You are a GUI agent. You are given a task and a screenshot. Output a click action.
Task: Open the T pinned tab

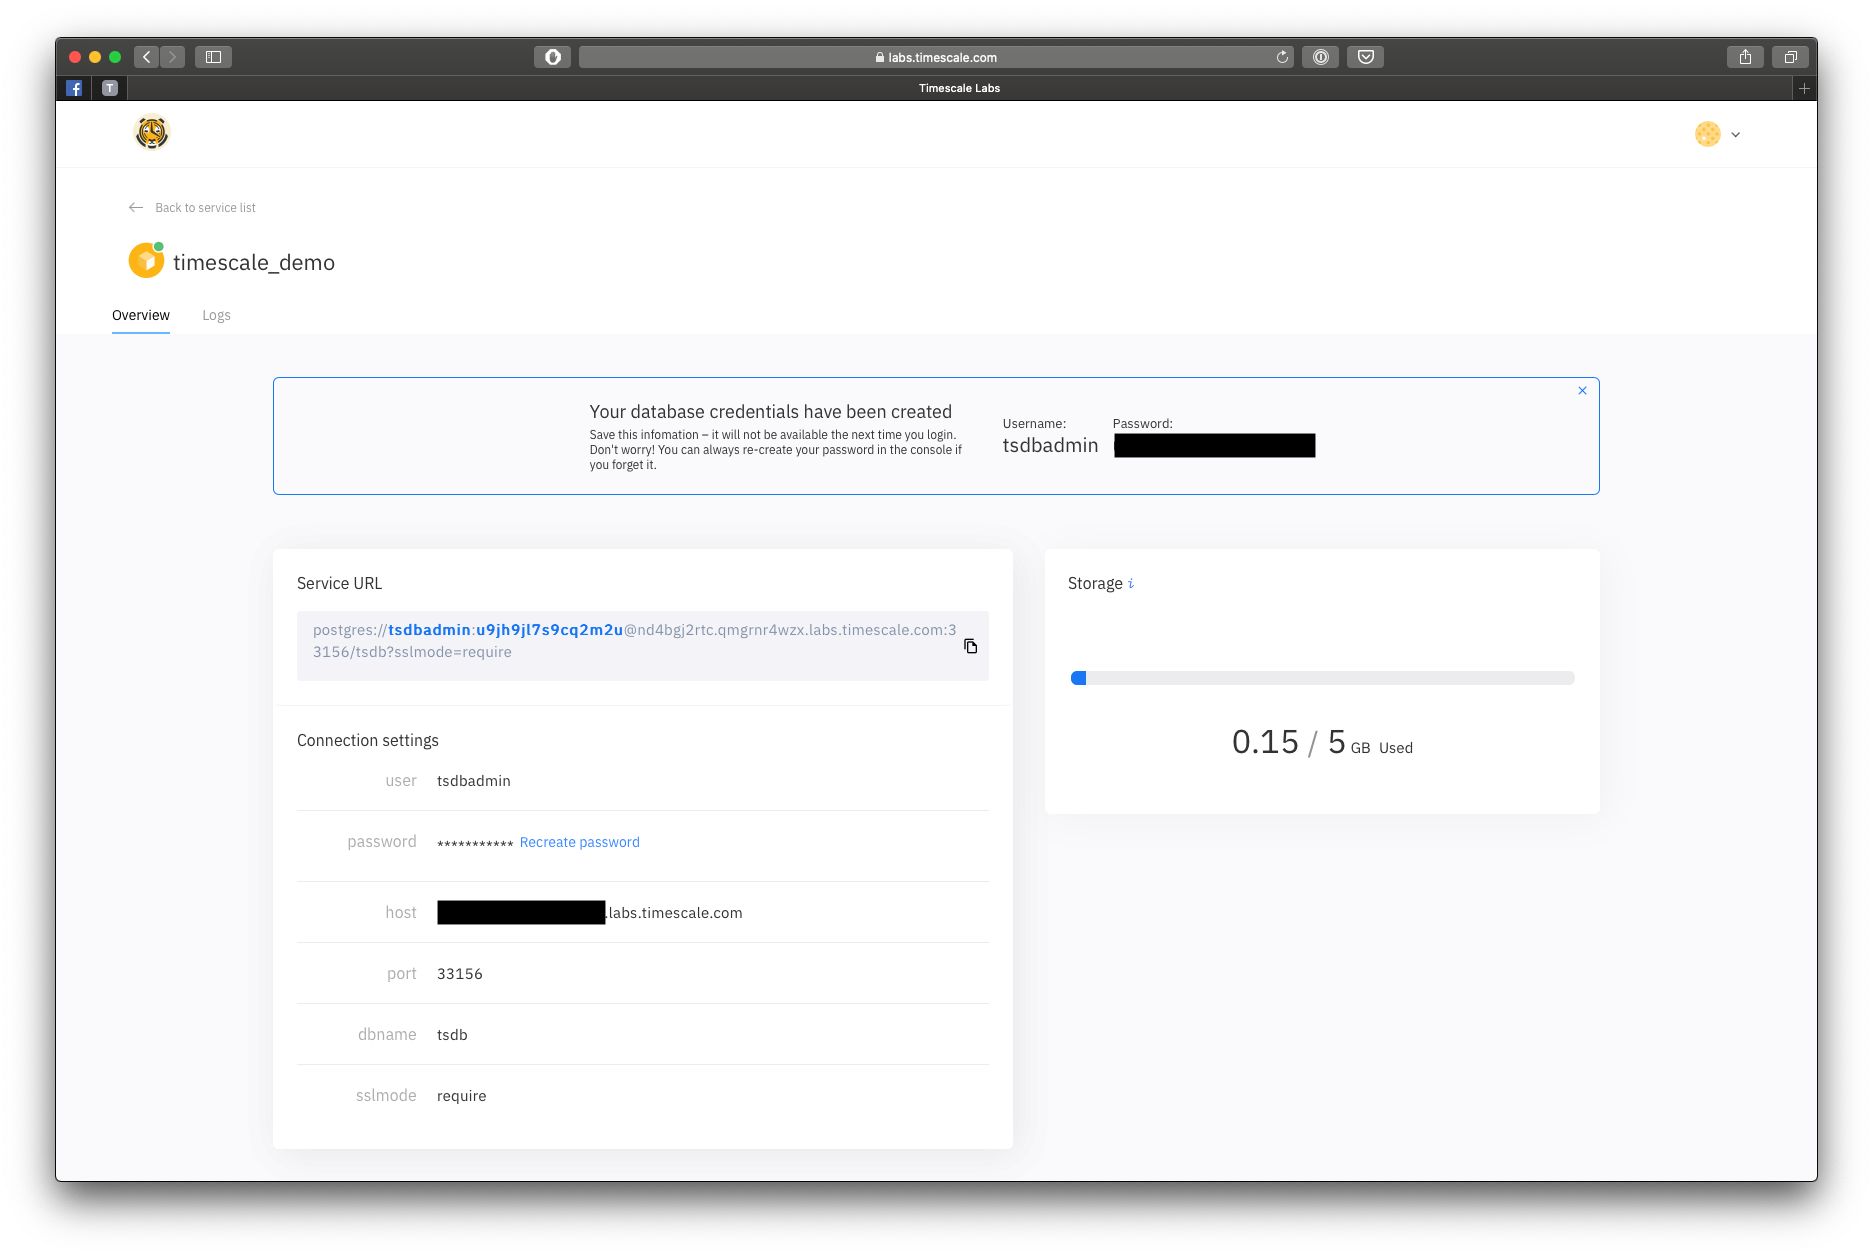point(110,88)
